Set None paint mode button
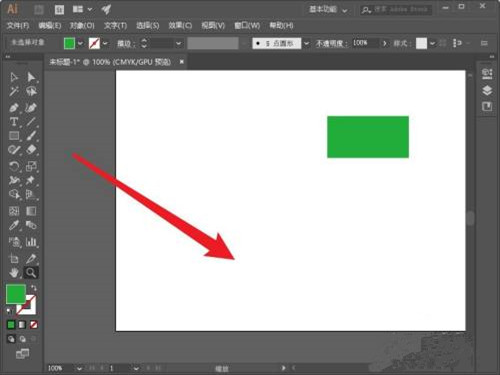This screenshot has width=500, height=375. click(x=34, y=325)
